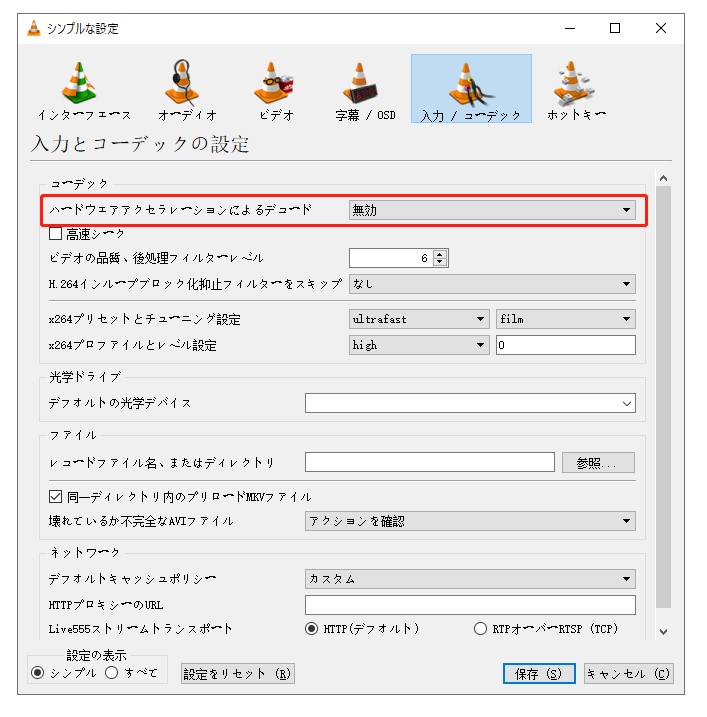707x717 pixels.
Task: Minimize the シンプルな設定 window
Action: point(570,28)
